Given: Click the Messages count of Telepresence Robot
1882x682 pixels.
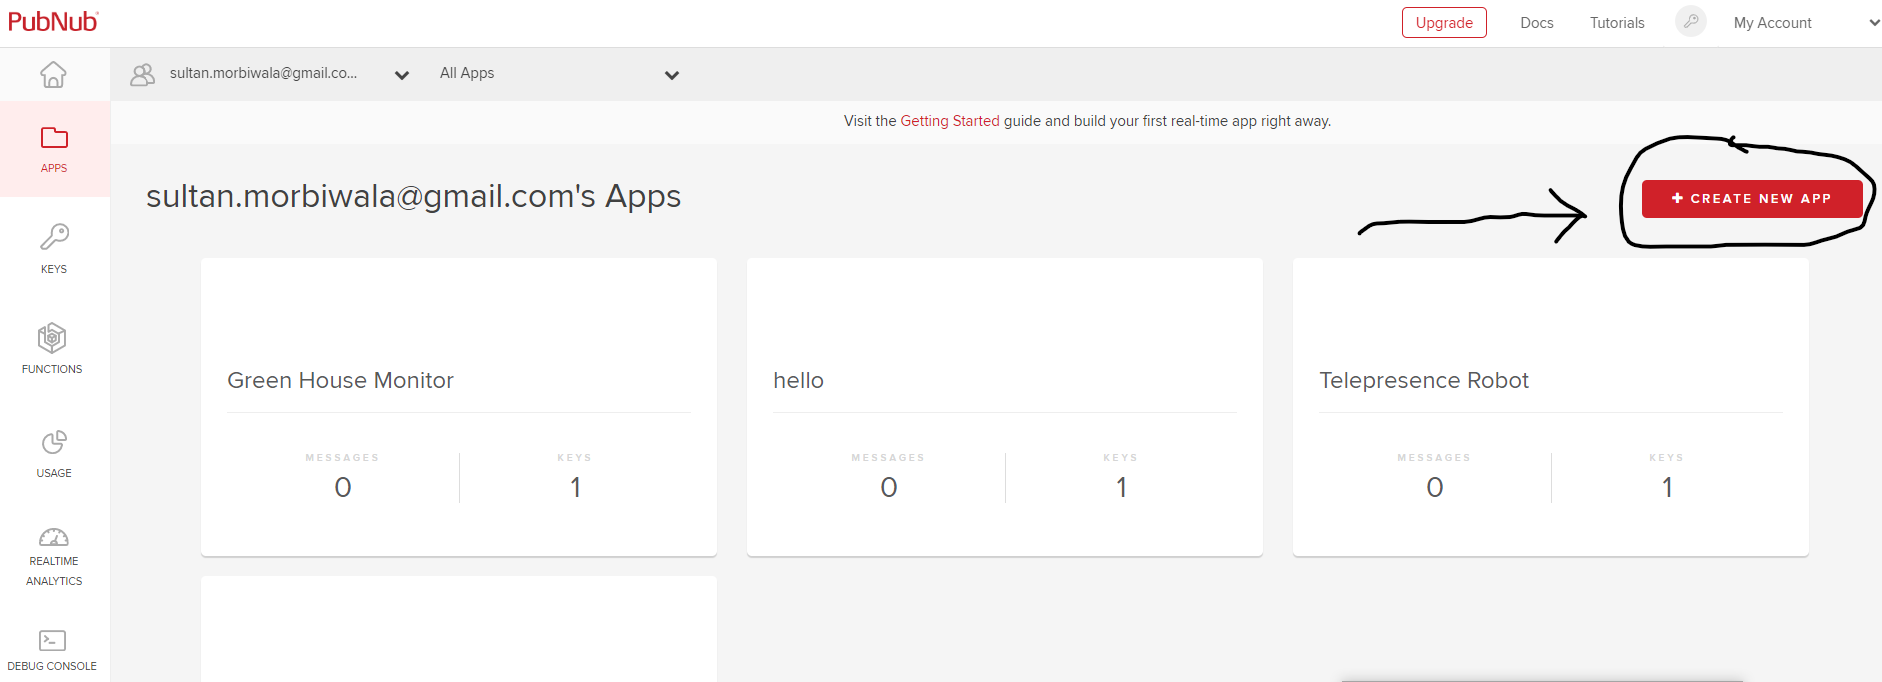Looking at the screenshot, I should click(1435, 487).
